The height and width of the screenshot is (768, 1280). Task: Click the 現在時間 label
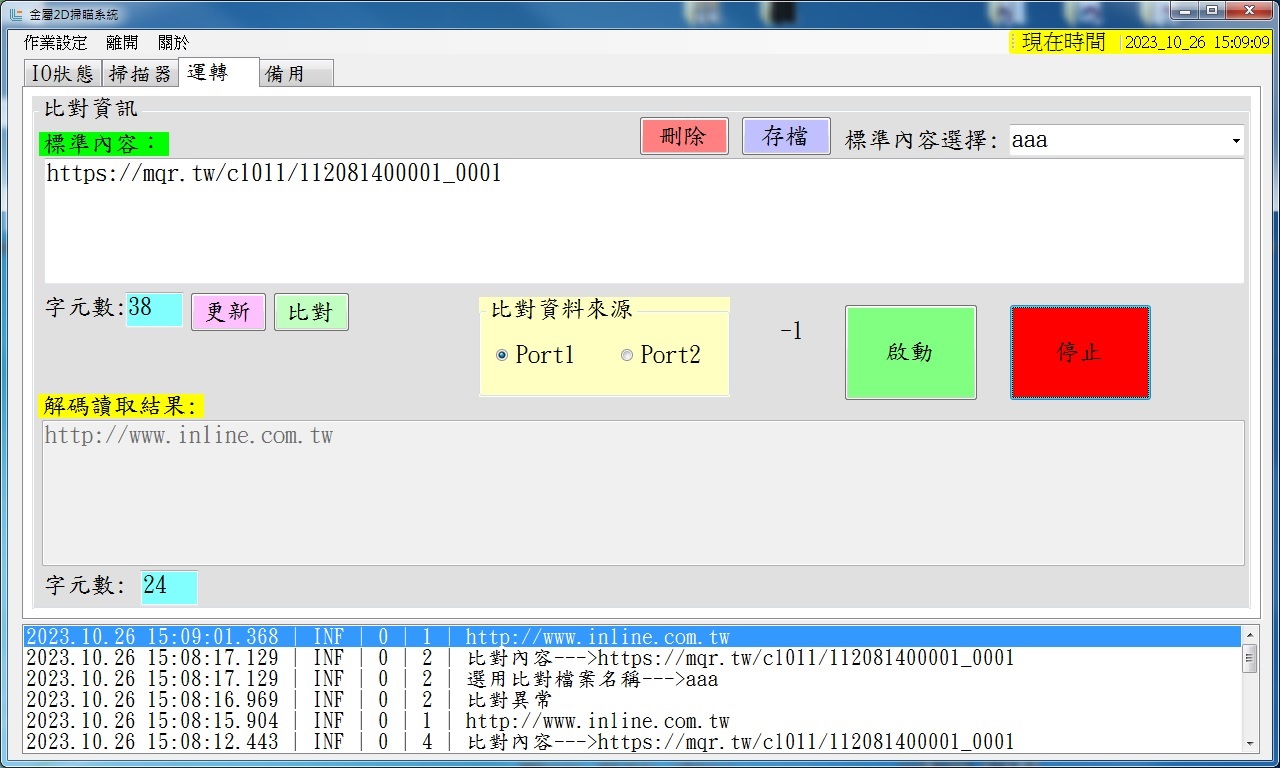(x=1064, y=42)
